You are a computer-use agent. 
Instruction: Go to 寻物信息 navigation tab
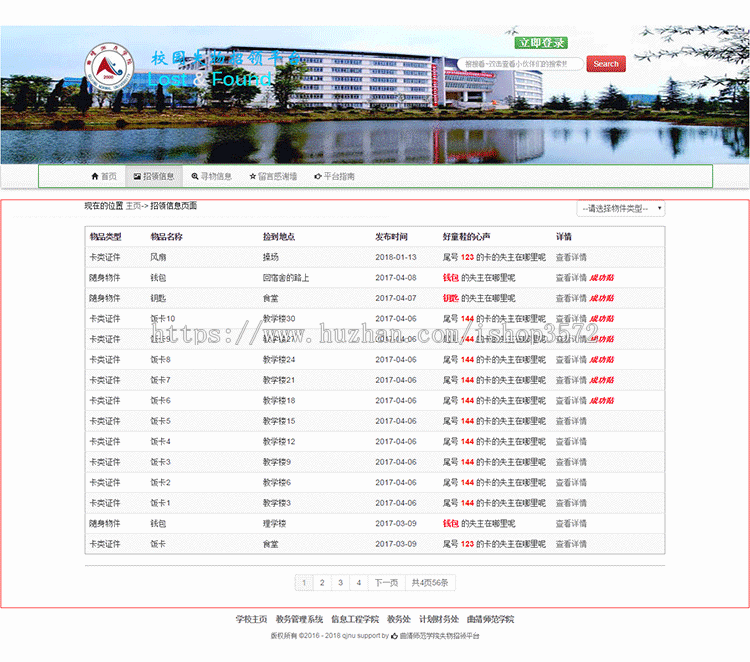point(211,177)
